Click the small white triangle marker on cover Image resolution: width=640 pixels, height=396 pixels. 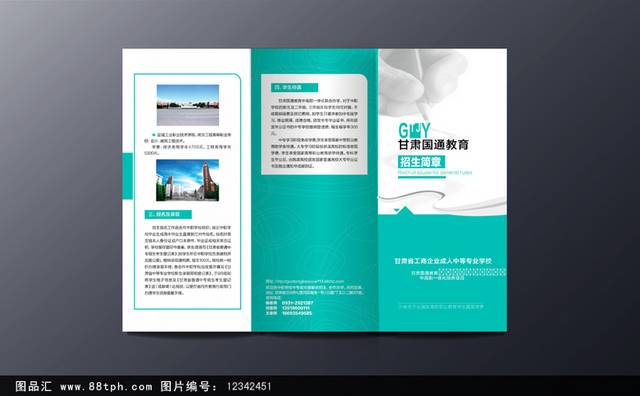pos(396,210)
